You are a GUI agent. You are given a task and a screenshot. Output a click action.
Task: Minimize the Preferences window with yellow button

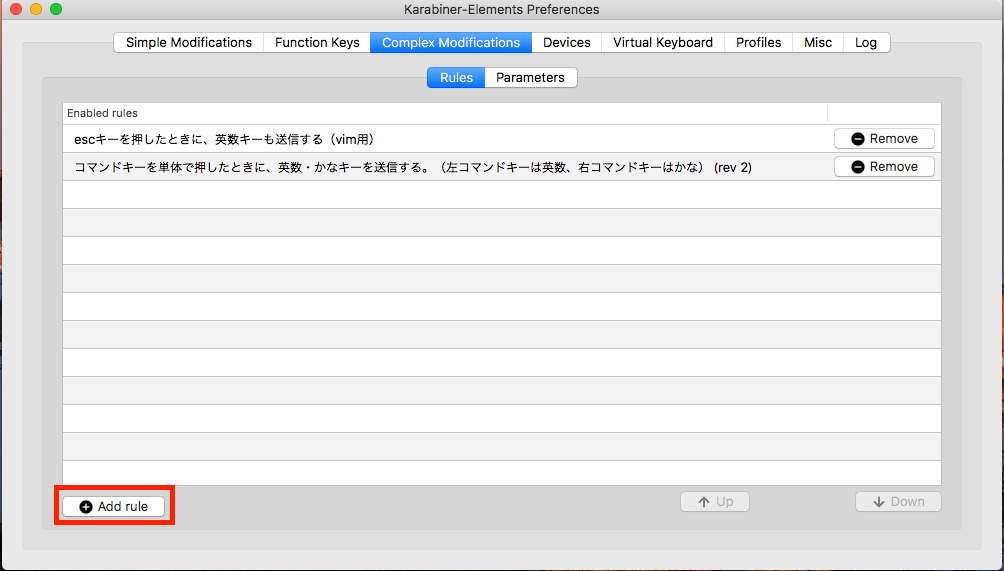(x=36, y=9)
